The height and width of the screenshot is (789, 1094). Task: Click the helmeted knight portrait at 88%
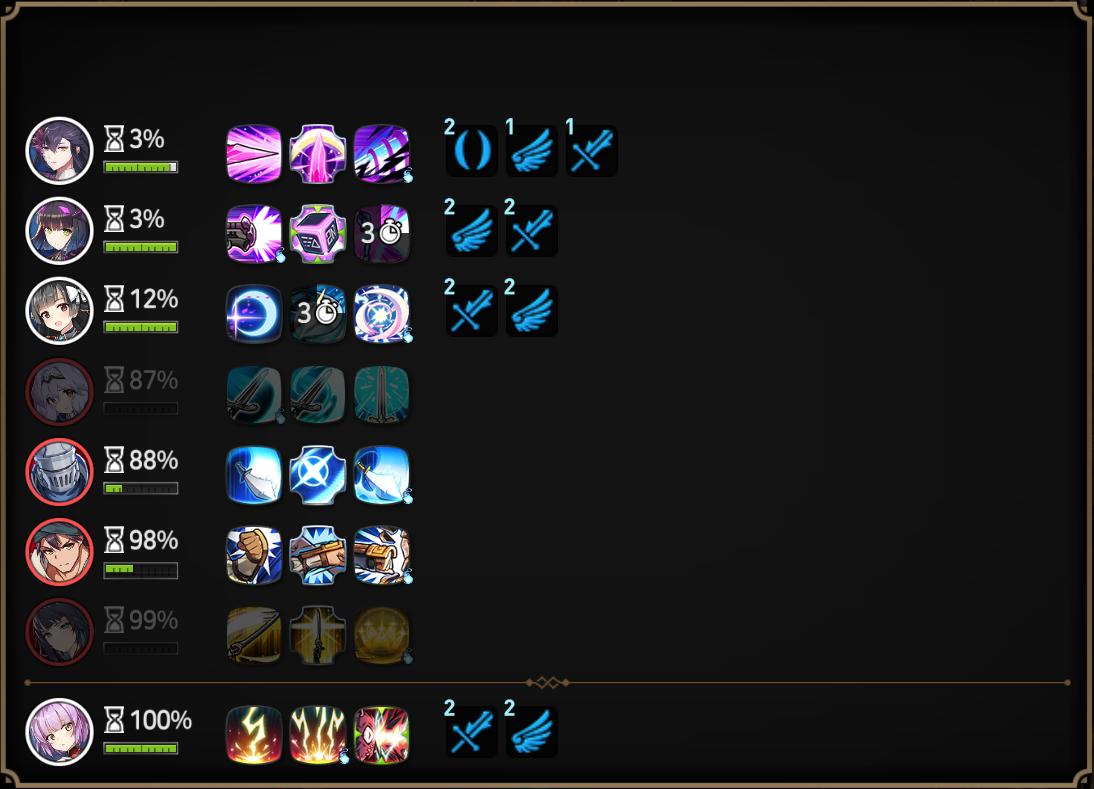click(59, 472)
